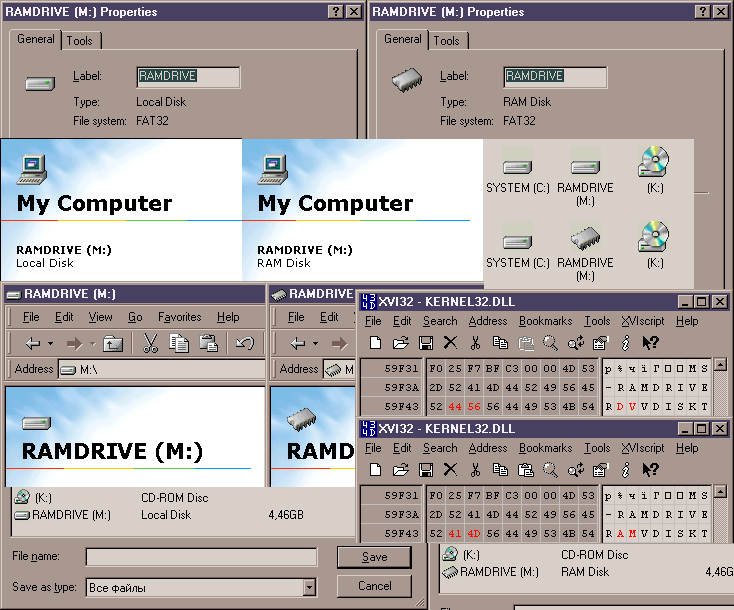Click Address bar showing M:\ in Explorer window
The height and width of the screenshot is (610, 734).
(161, 370)
